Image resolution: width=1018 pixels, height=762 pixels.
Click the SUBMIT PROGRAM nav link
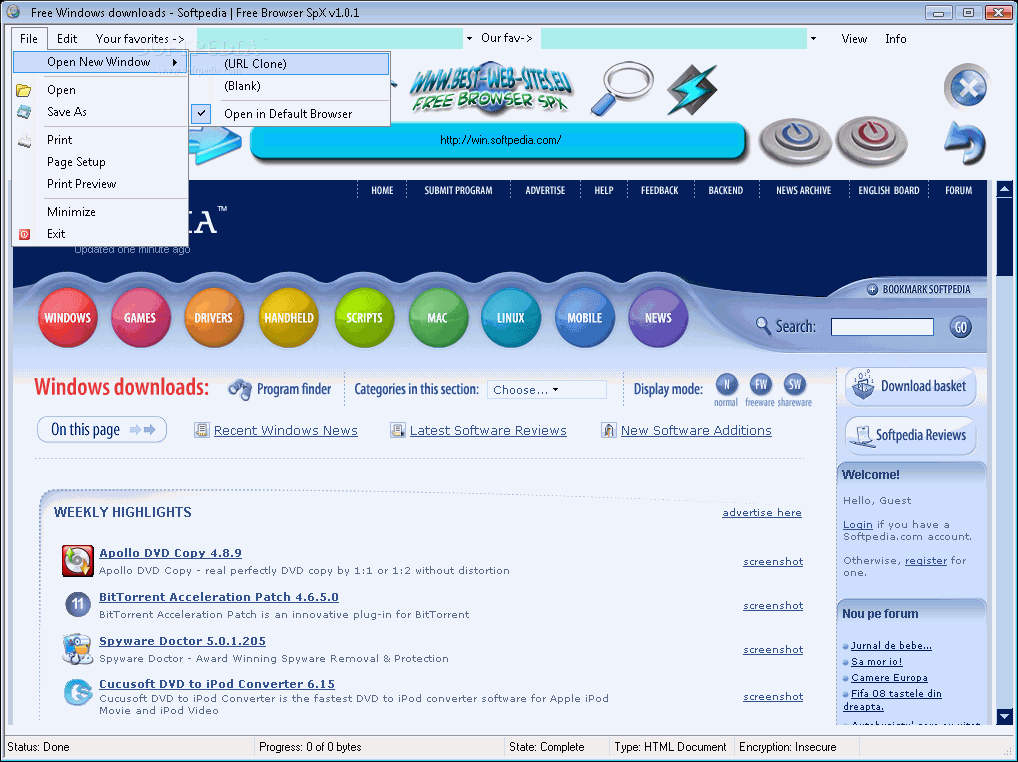click(x=458, y=190)
